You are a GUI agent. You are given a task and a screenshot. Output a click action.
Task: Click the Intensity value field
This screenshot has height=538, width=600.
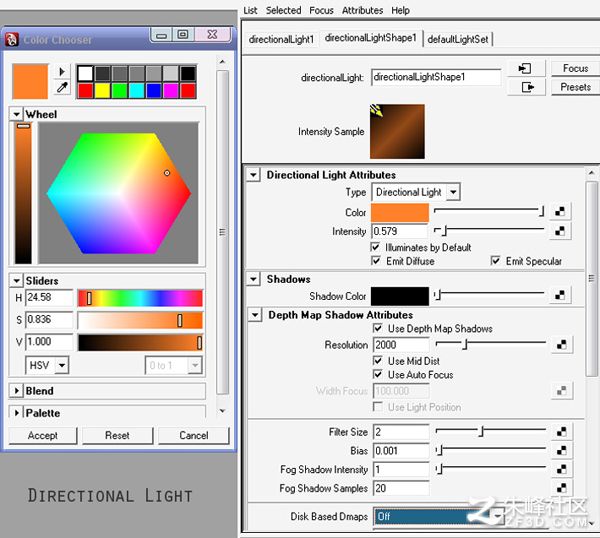pyautogui.click(x=399, y=231)
